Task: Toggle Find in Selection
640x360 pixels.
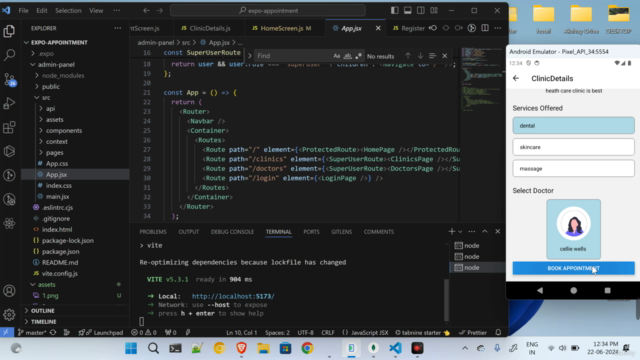Action: pyautogui.click(x=432, y=56)
